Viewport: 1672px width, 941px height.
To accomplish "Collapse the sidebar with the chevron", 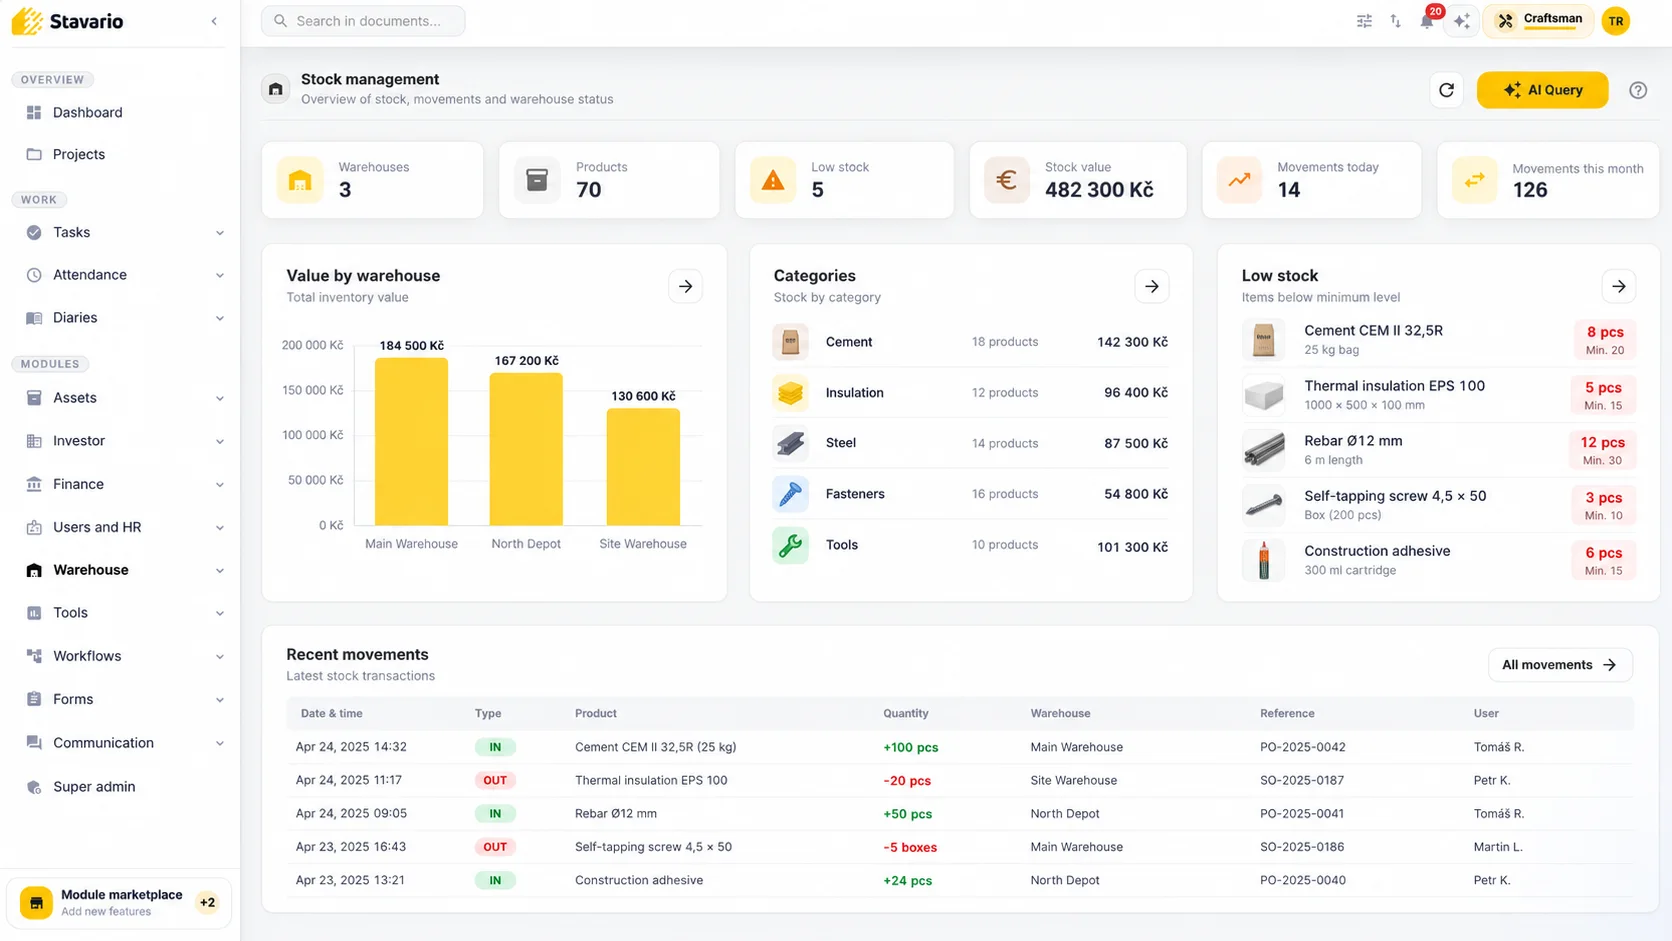I will (214, 21).
